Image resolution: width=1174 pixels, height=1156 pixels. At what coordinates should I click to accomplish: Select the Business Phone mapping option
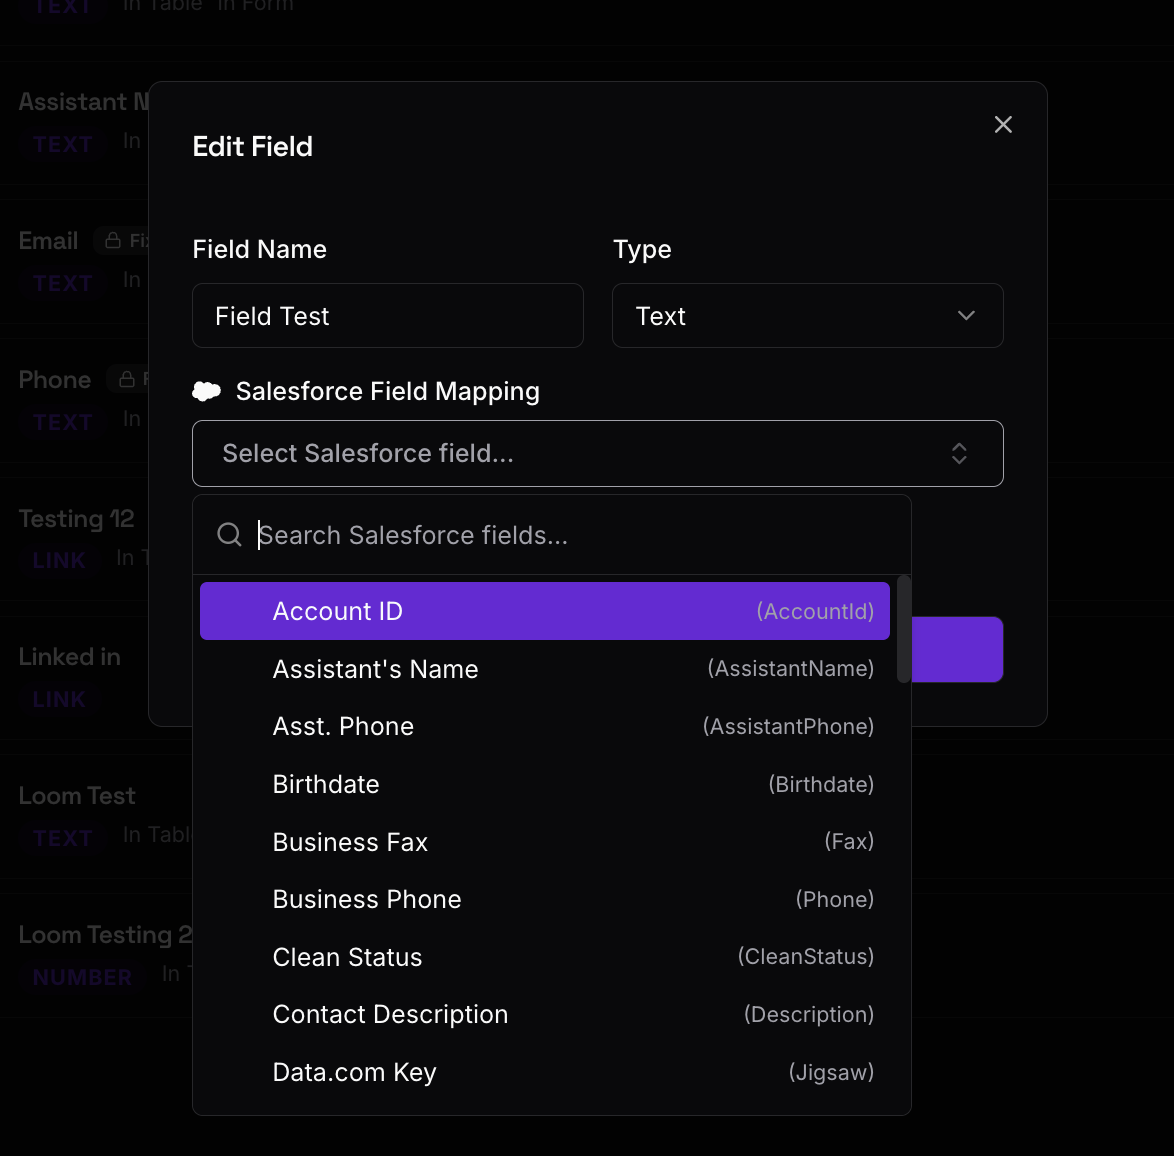pos(545,899)
